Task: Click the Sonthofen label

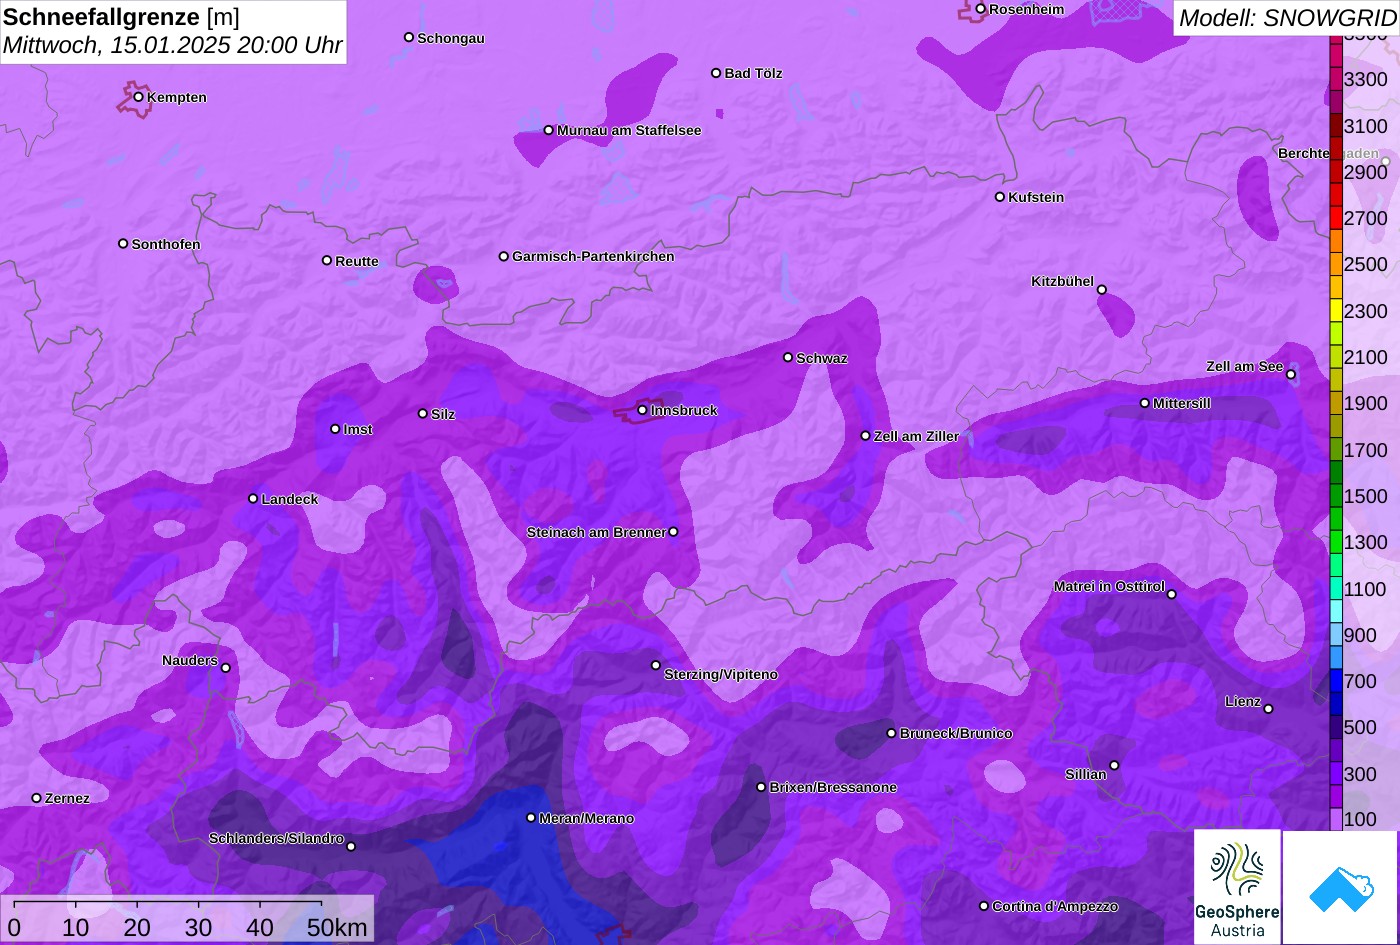Action: (x=166, y=244)
